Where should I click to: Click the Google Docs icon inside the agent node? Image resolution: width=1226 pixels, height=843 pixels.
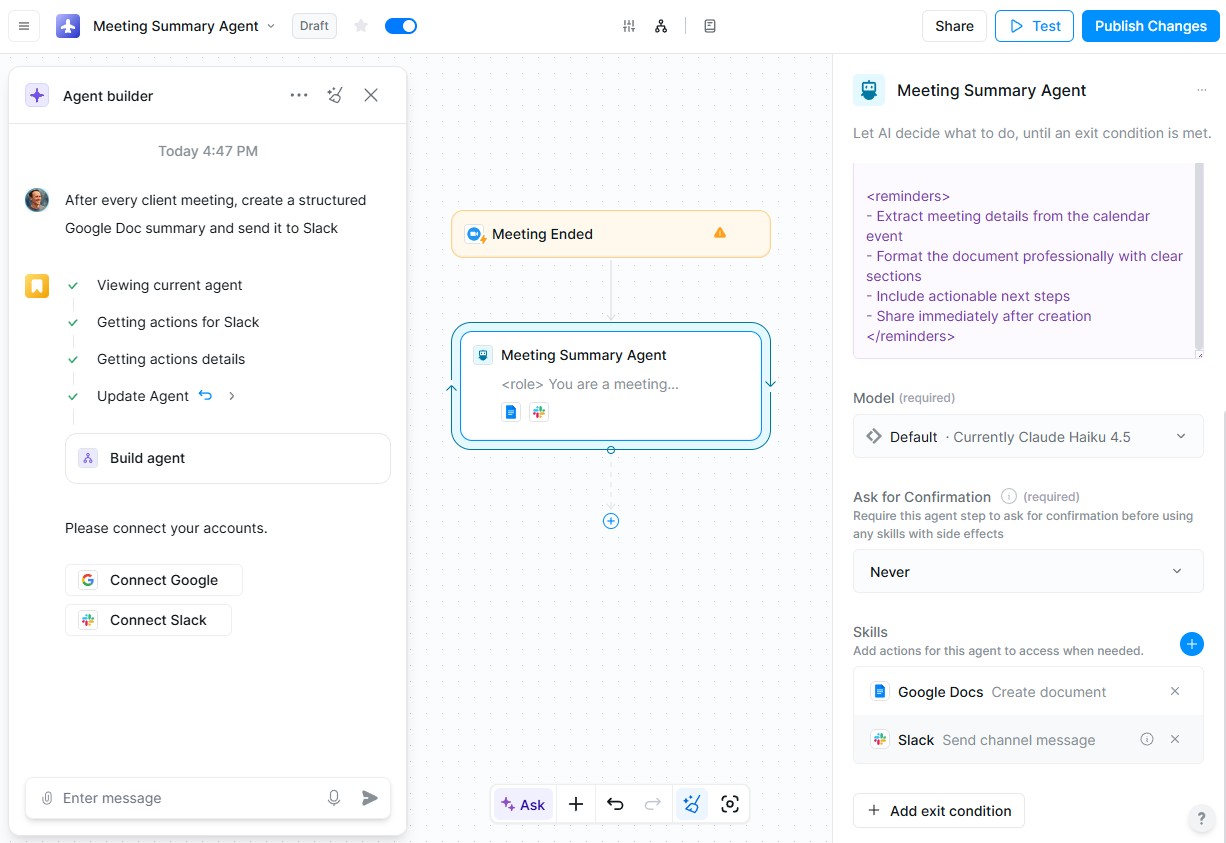(511, 411)
